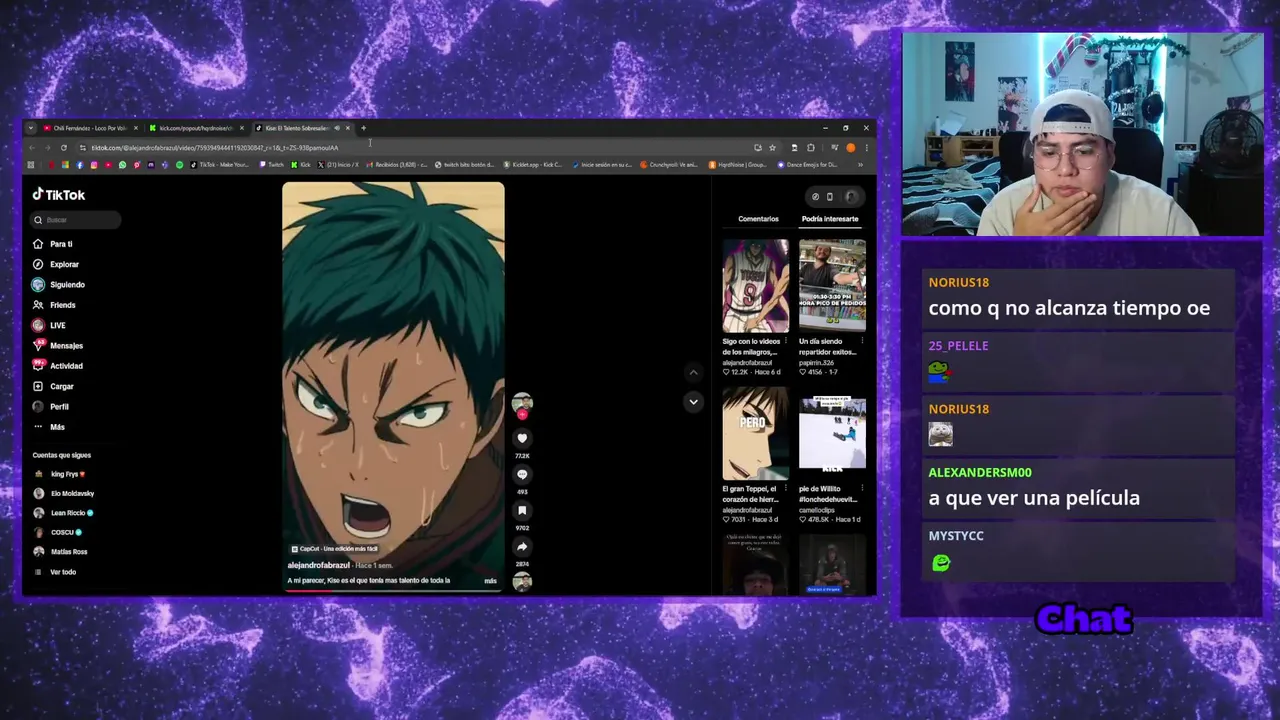The height and width of the screenshot is (720, 1280).
Task: Open Crunchyroll bookmark in bookmarks bar
Action: [670, 165]
